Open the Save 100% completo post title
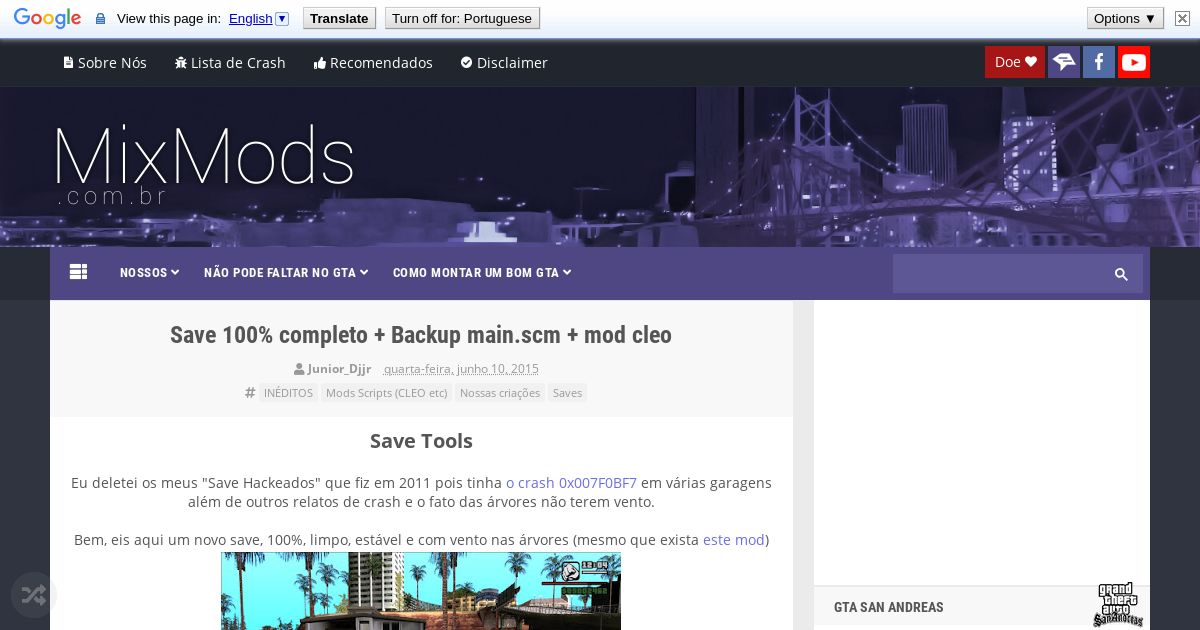Screen dimensions: 1200x630 (x=421, y=335)
